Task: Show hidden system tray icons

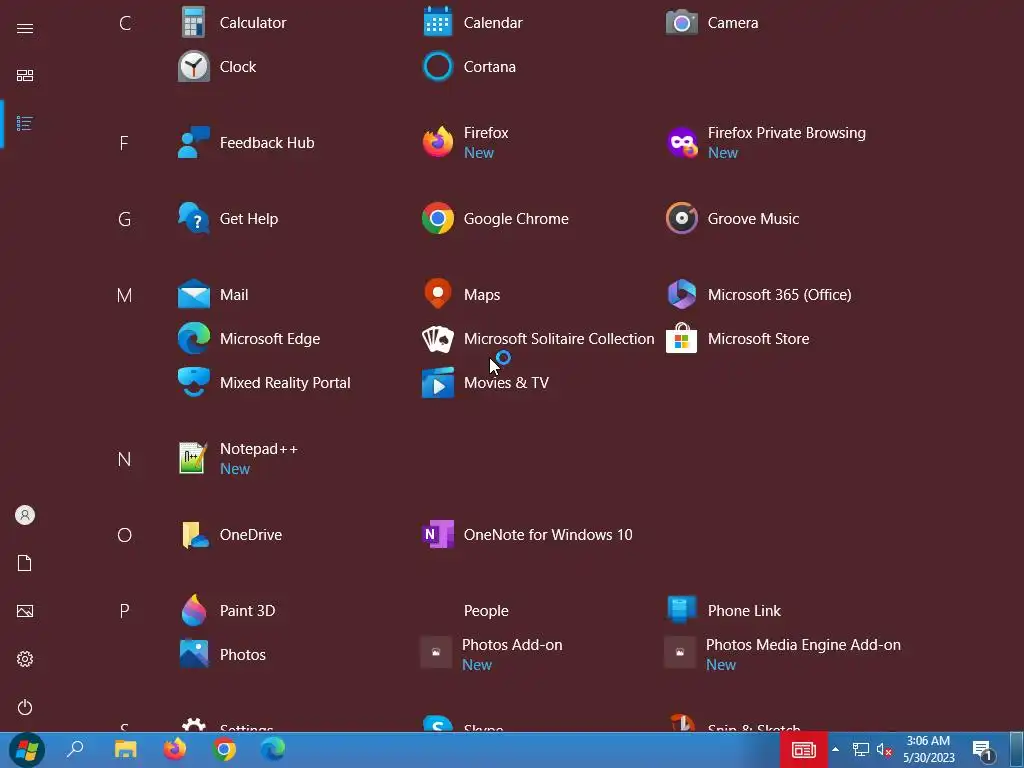Action: point(835,750)
